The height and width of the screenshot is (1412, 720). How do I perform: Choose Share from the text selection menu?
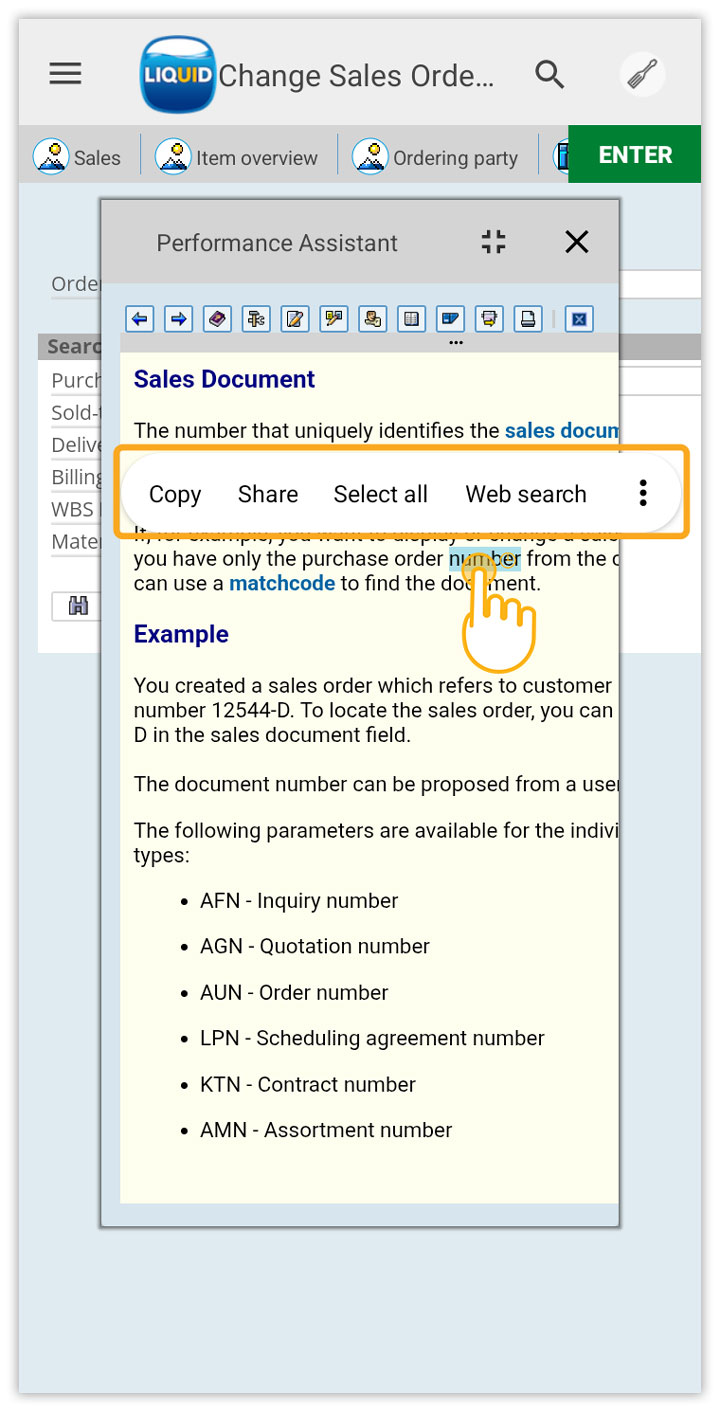point(268,494)
